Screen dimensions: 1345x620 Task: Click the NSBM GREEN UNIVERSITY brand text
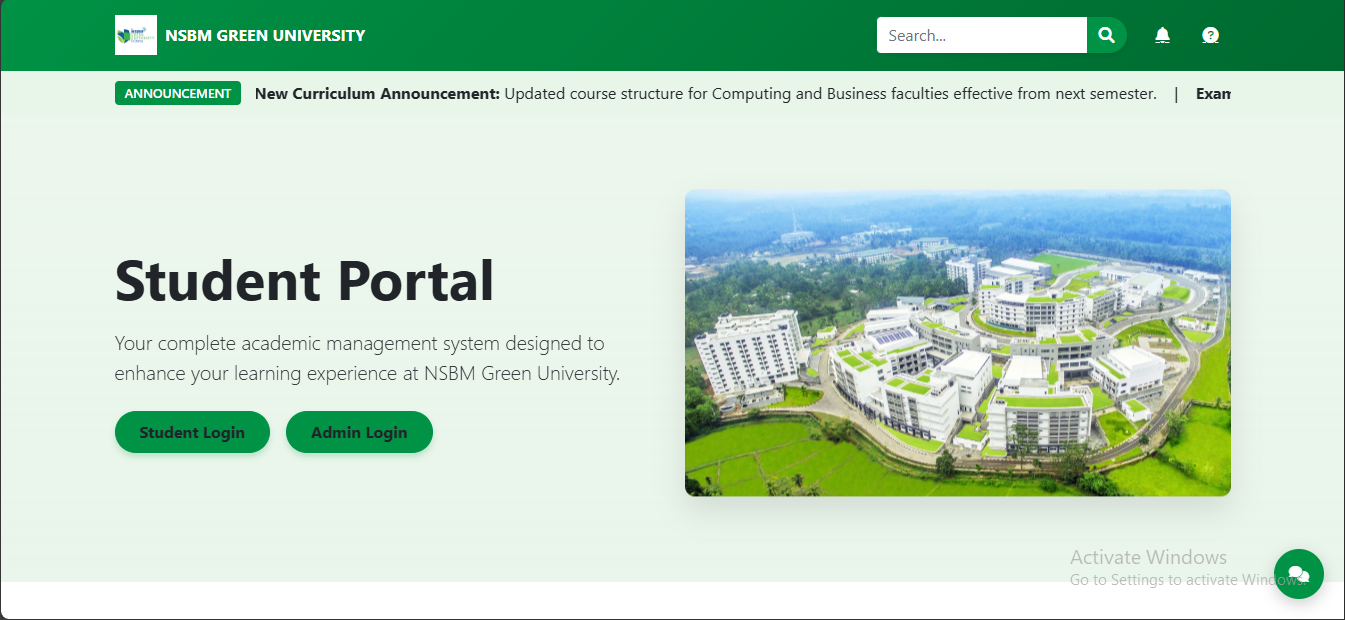[x=265, y=36]
